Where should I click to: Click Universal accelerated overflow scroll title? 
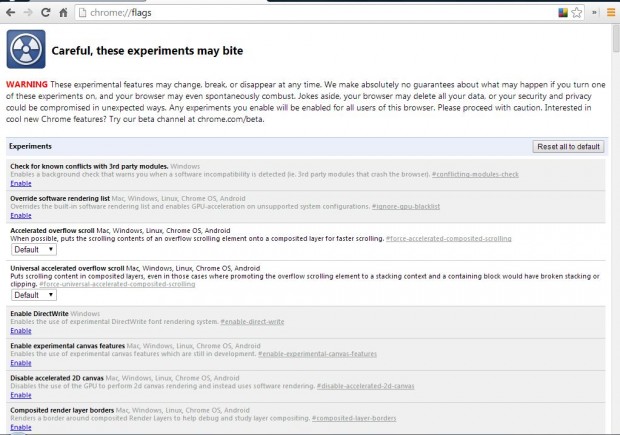tap(67, 268)
